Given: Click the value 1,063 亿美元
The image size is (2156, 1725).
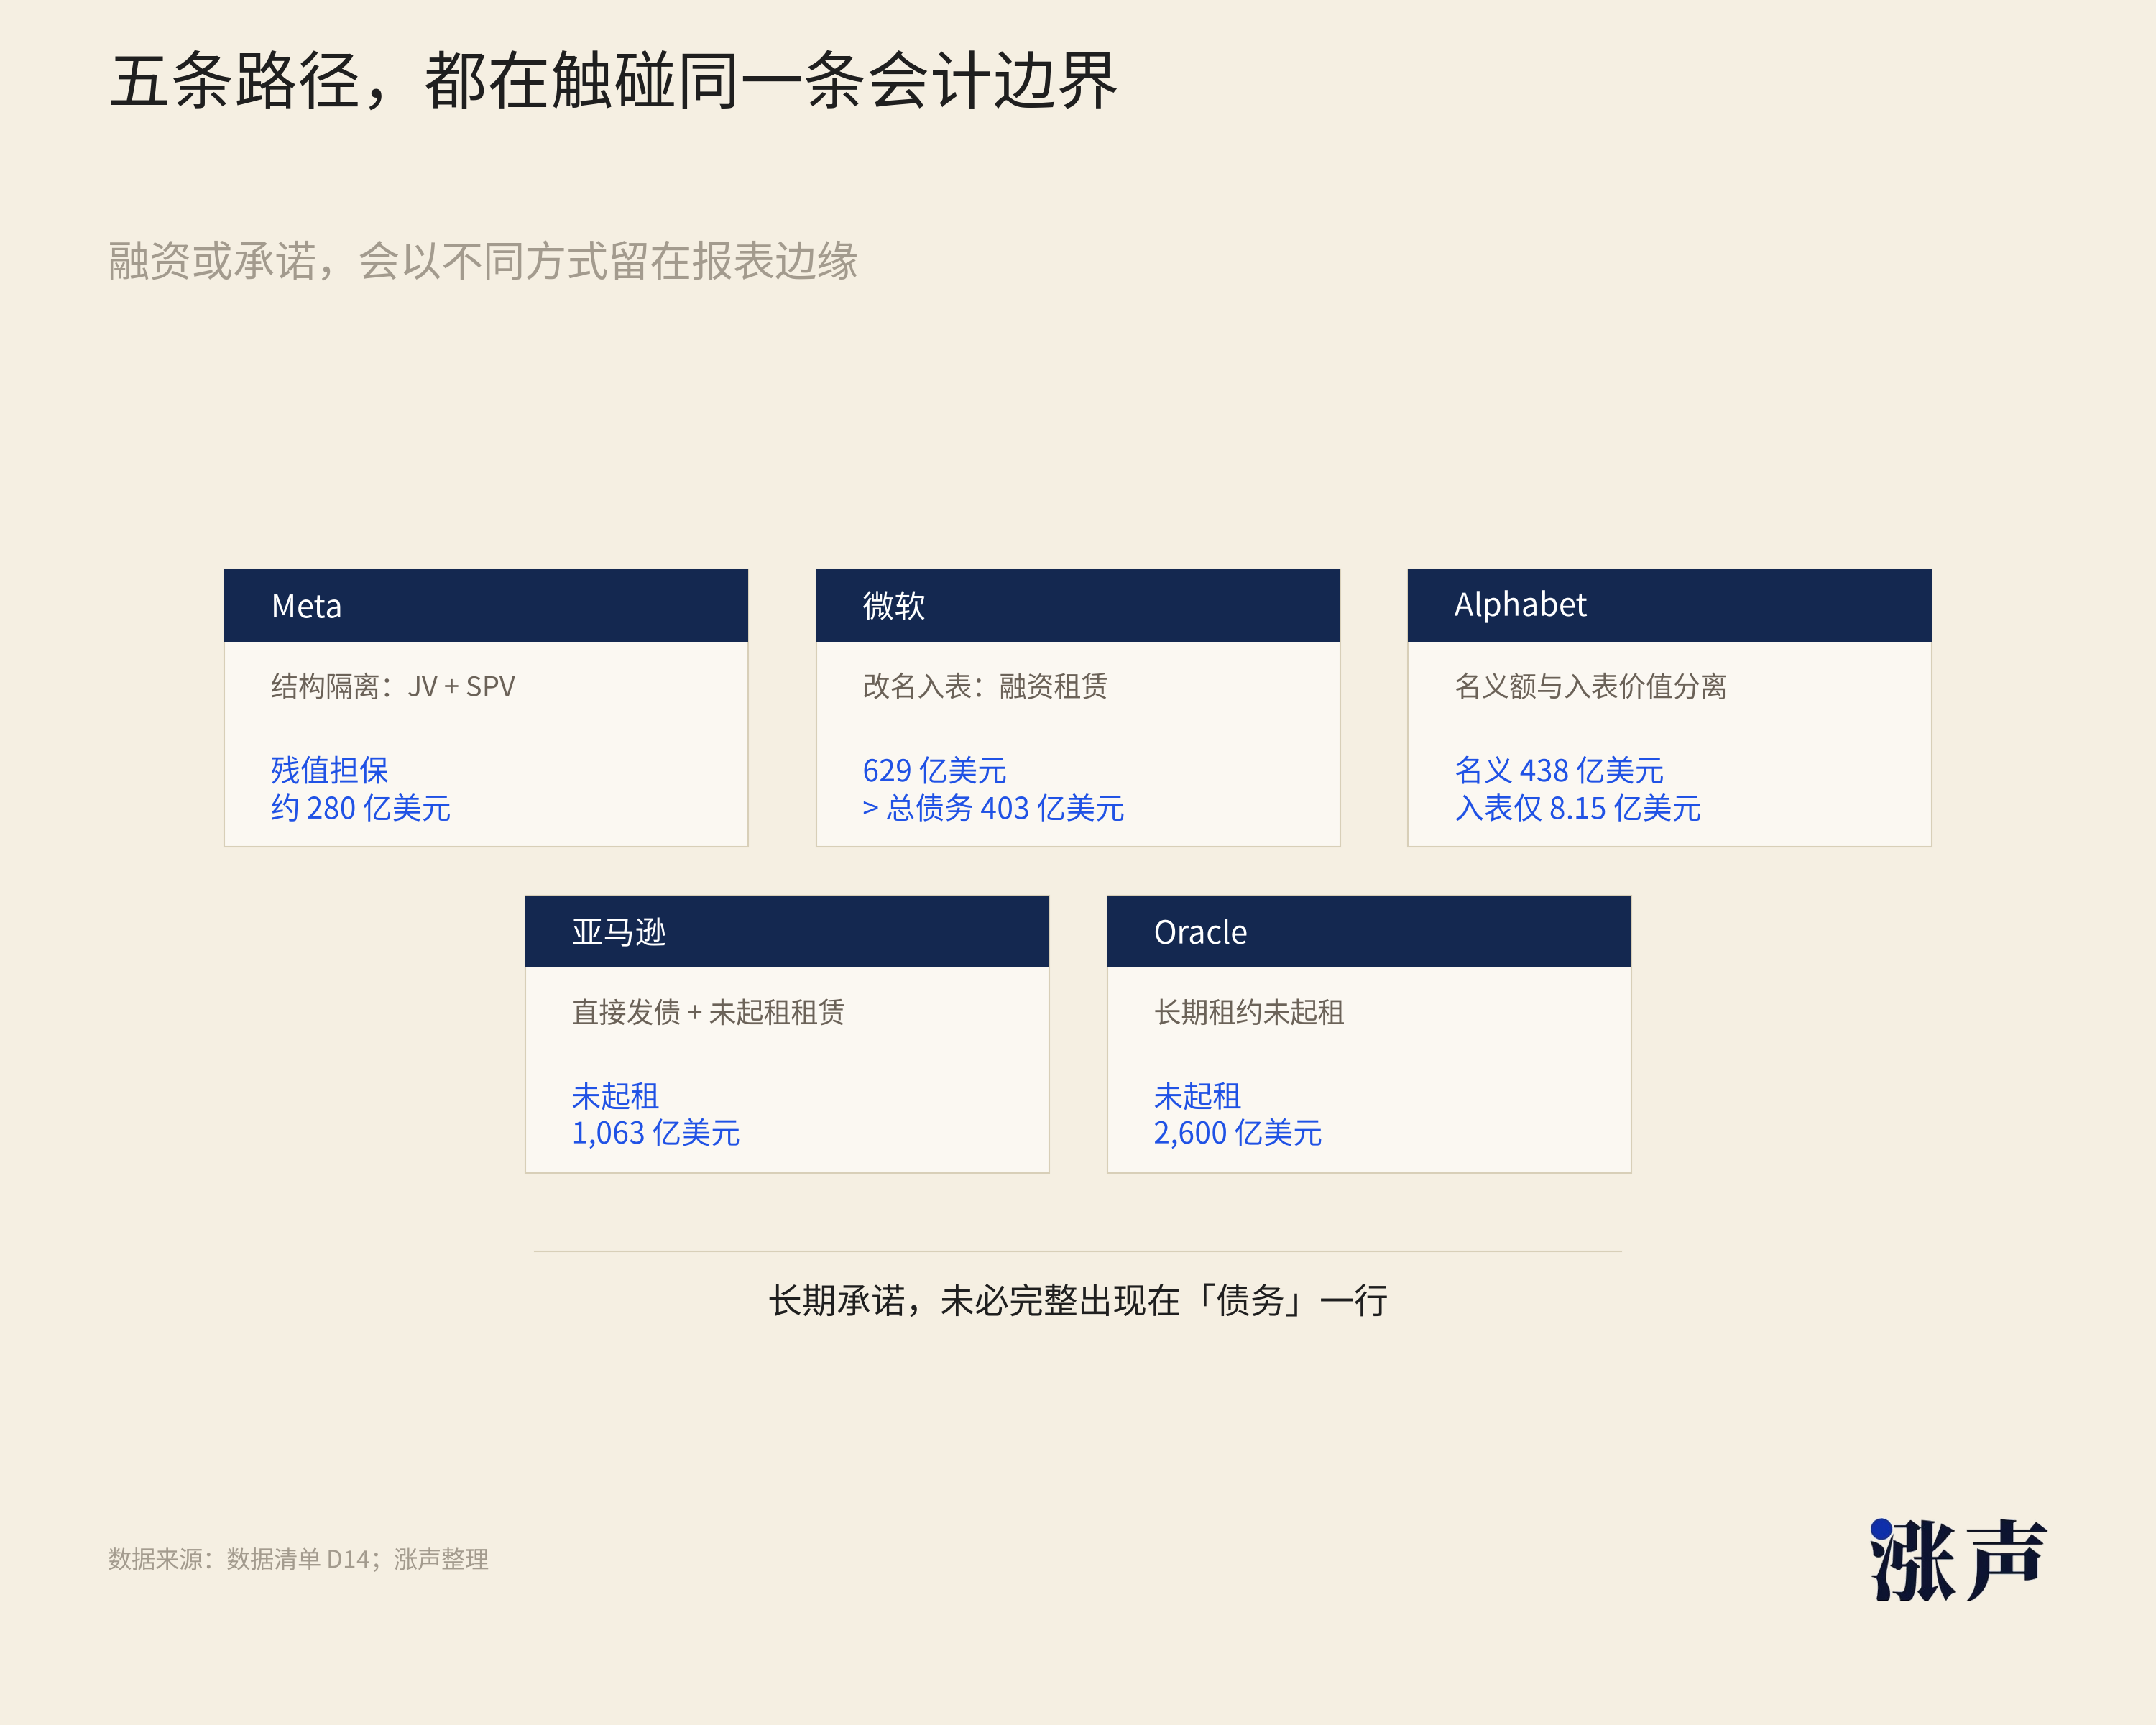Looking at the screenshot, I should (656, 1133).
